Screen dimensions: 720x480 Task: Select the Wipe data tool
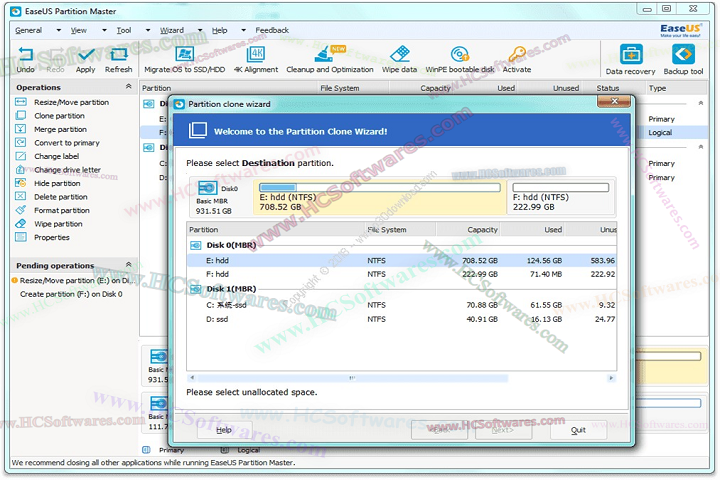[399, 60]
